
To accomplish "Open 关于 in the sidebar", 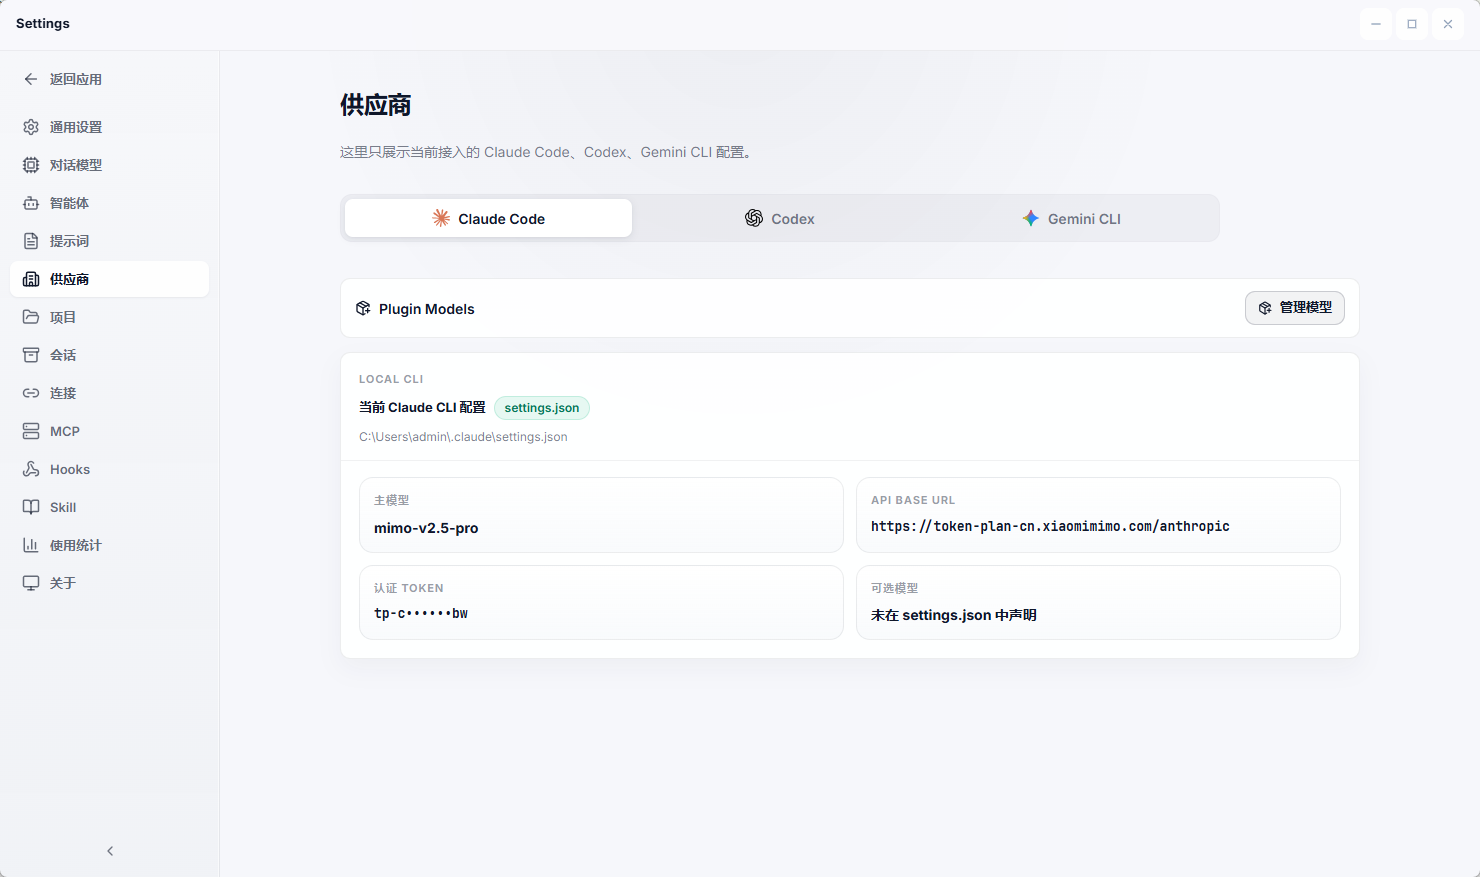I will click(109, 583).
